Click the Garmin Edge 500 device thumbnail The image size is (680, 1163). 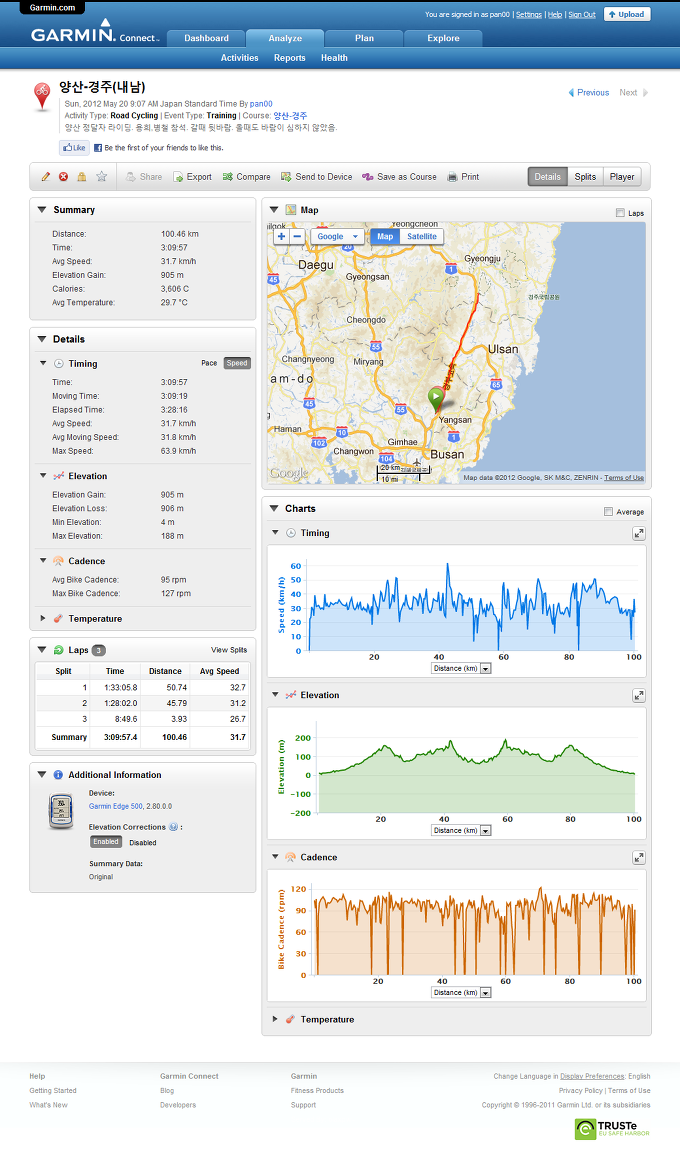click(x=61, y=811)
